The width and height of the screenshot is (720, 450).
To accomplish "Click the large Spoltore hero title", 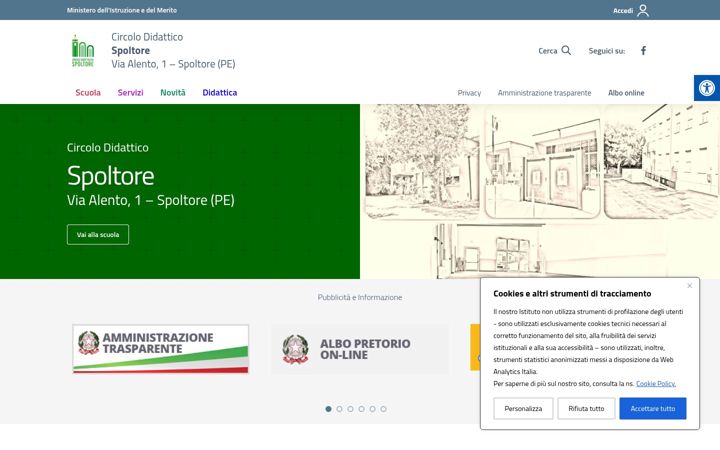I will [111, 176].
